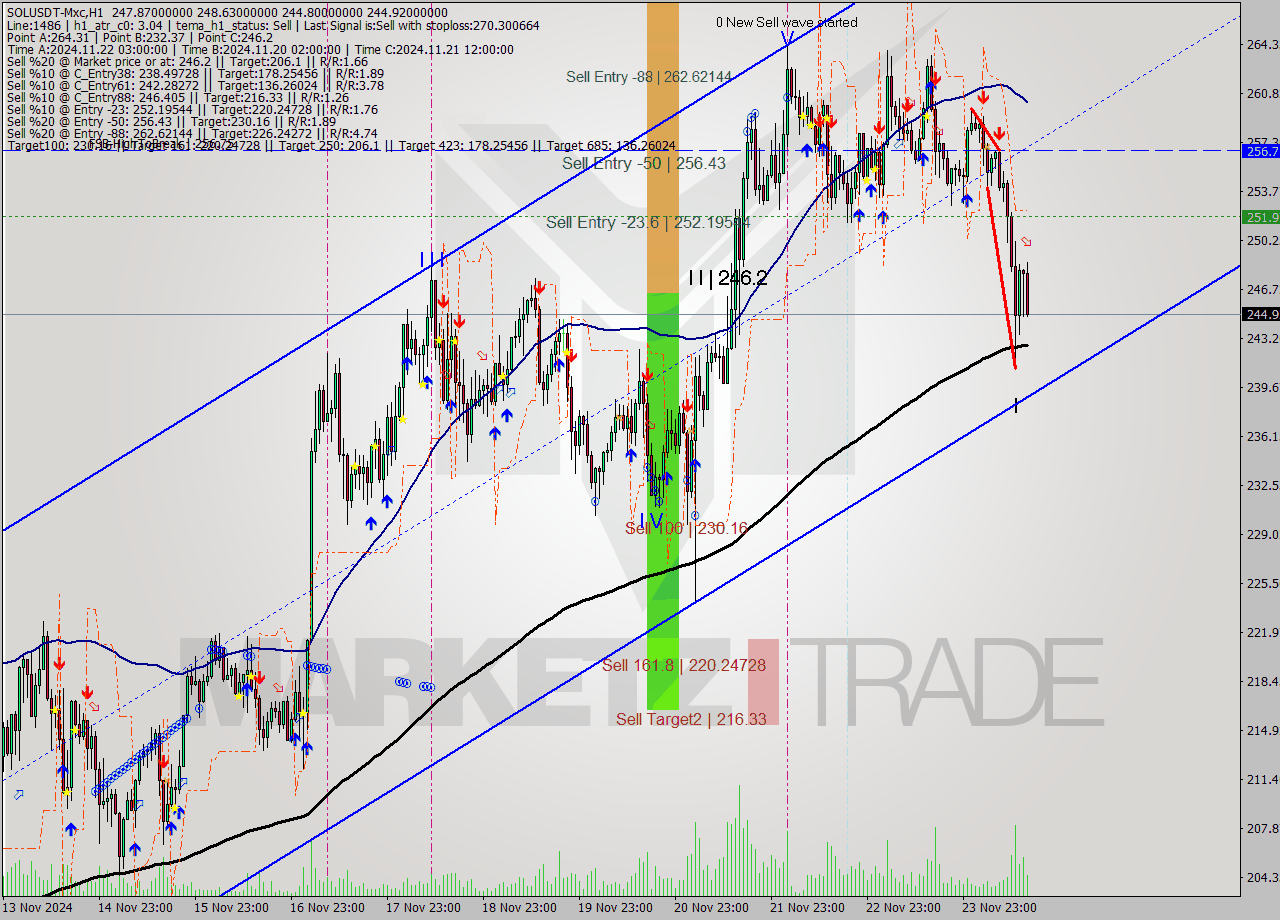Click the 22 Nov 23:00 date label
The height and width of the screenshot is (920, 1280).
[902, 908]
